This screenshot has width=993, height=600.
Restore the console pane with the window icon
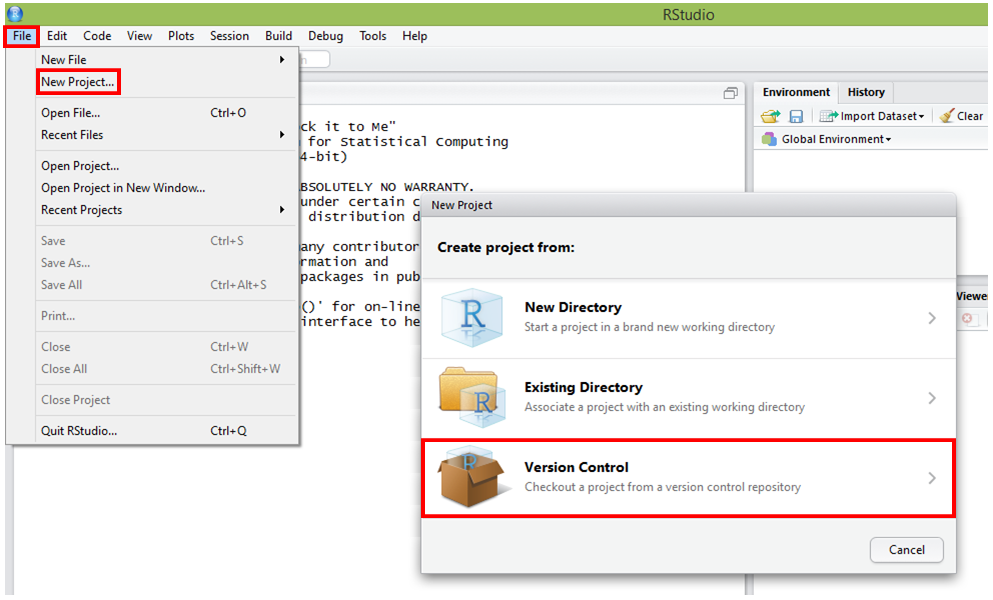[x=731, y=93]
